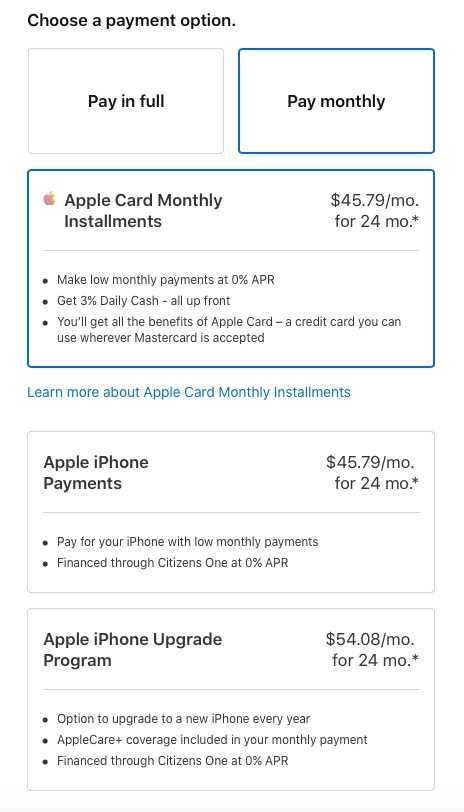
Task: Open Learn more about Apple Card Monthly Installments
Action: (x=188, y=392)
